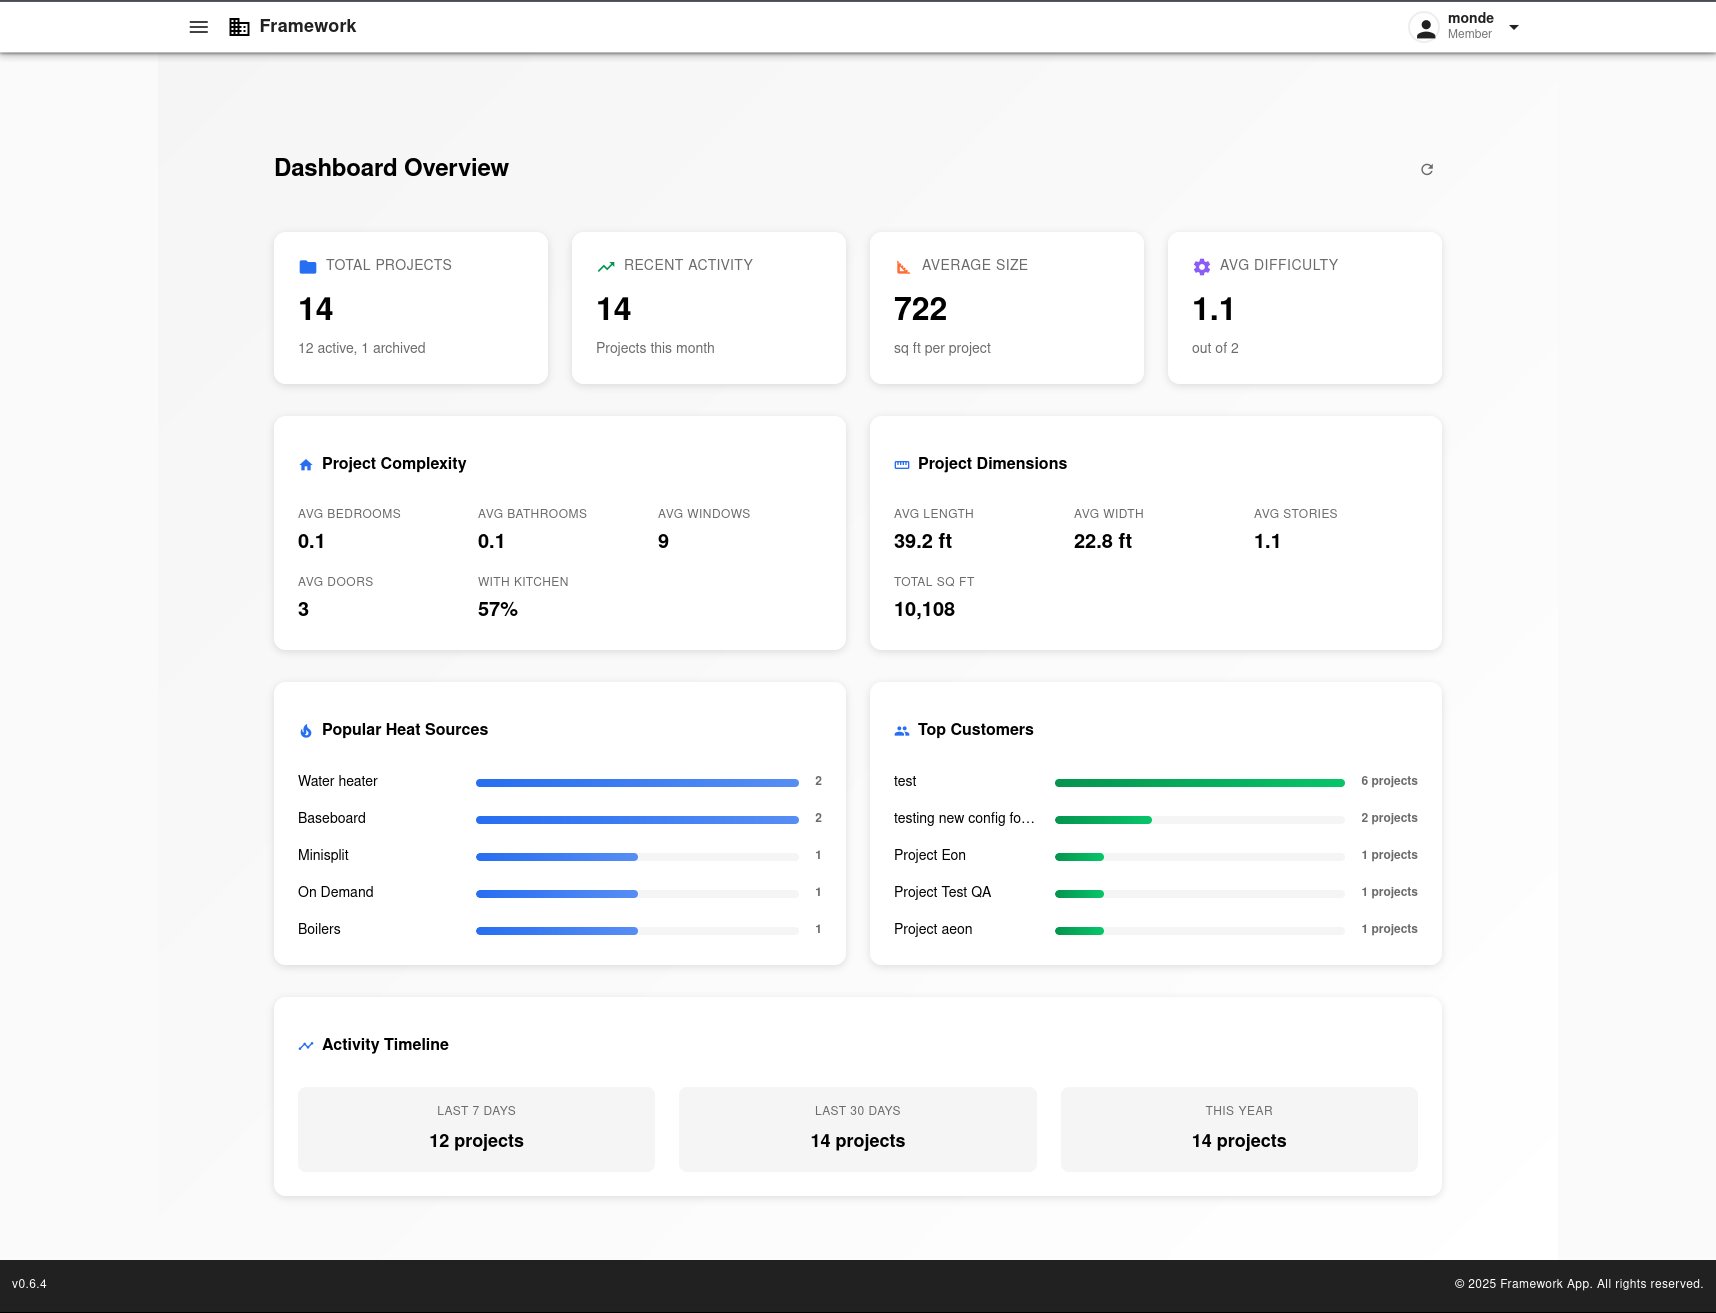Click the Average Size ruler icon
Viewport: 1716px width, 1313px height.
pyautogui.click(x=904, y=267)
